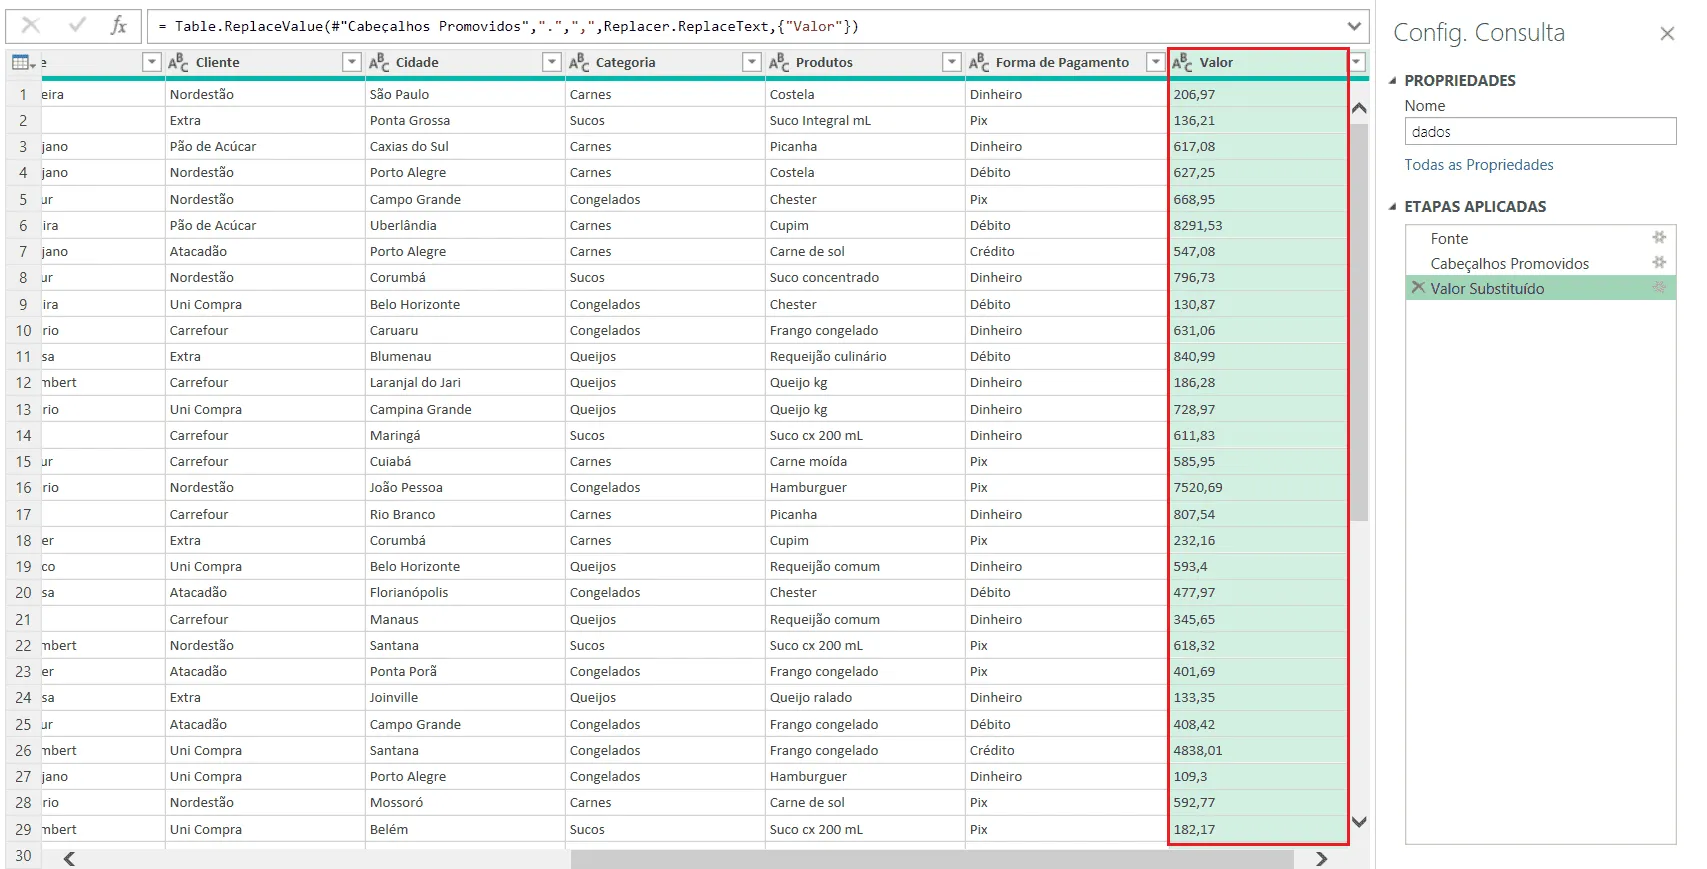Open the Cliente column filter dropdown

click(x=352, y=62)
